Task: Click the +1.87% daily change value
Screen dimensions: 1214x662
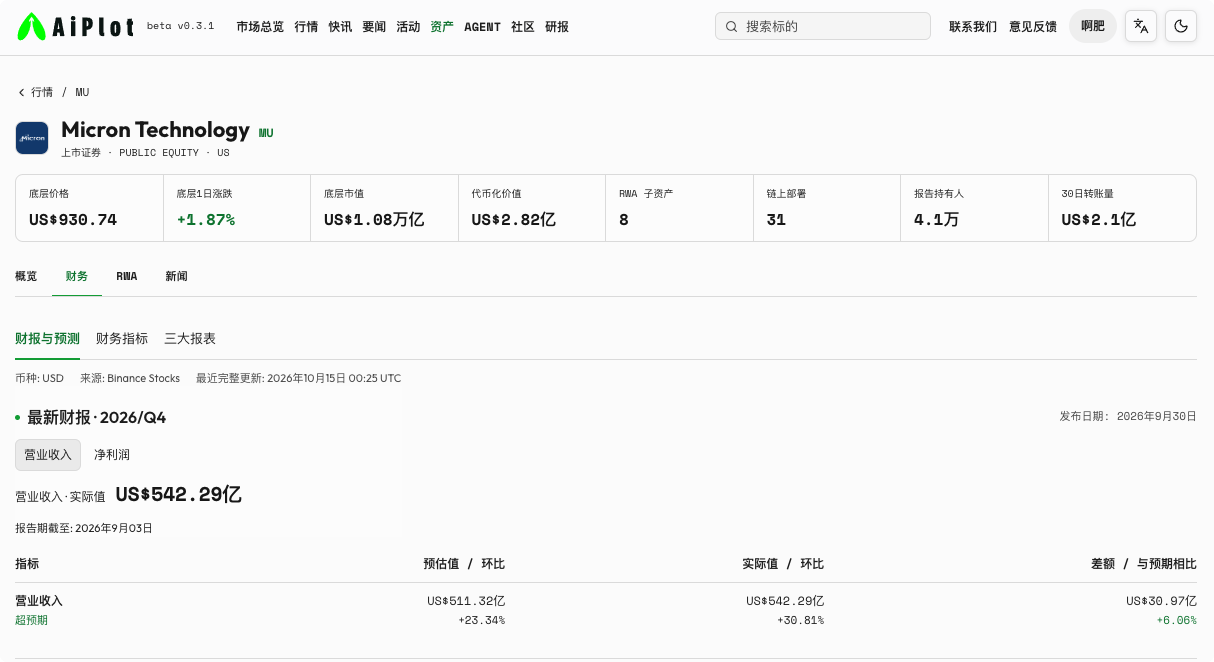Action: point(206,220)
